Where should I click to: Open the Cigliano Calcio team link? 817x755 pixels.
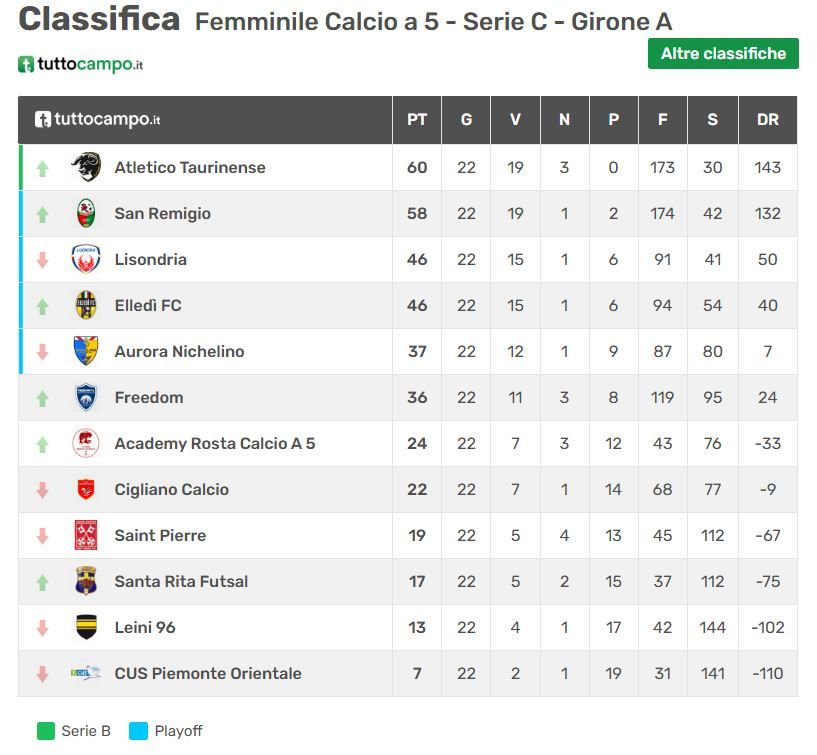[171, 490]
